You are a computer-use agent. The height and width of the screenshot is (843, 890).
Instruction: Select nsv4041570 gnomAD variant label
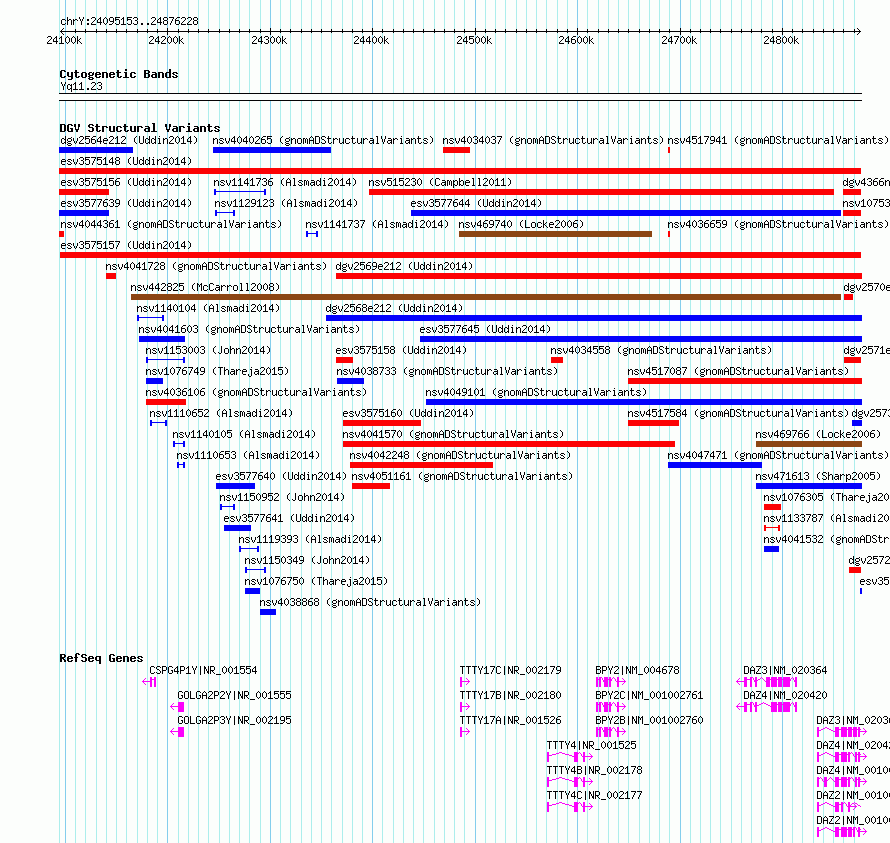pos(453,434)
